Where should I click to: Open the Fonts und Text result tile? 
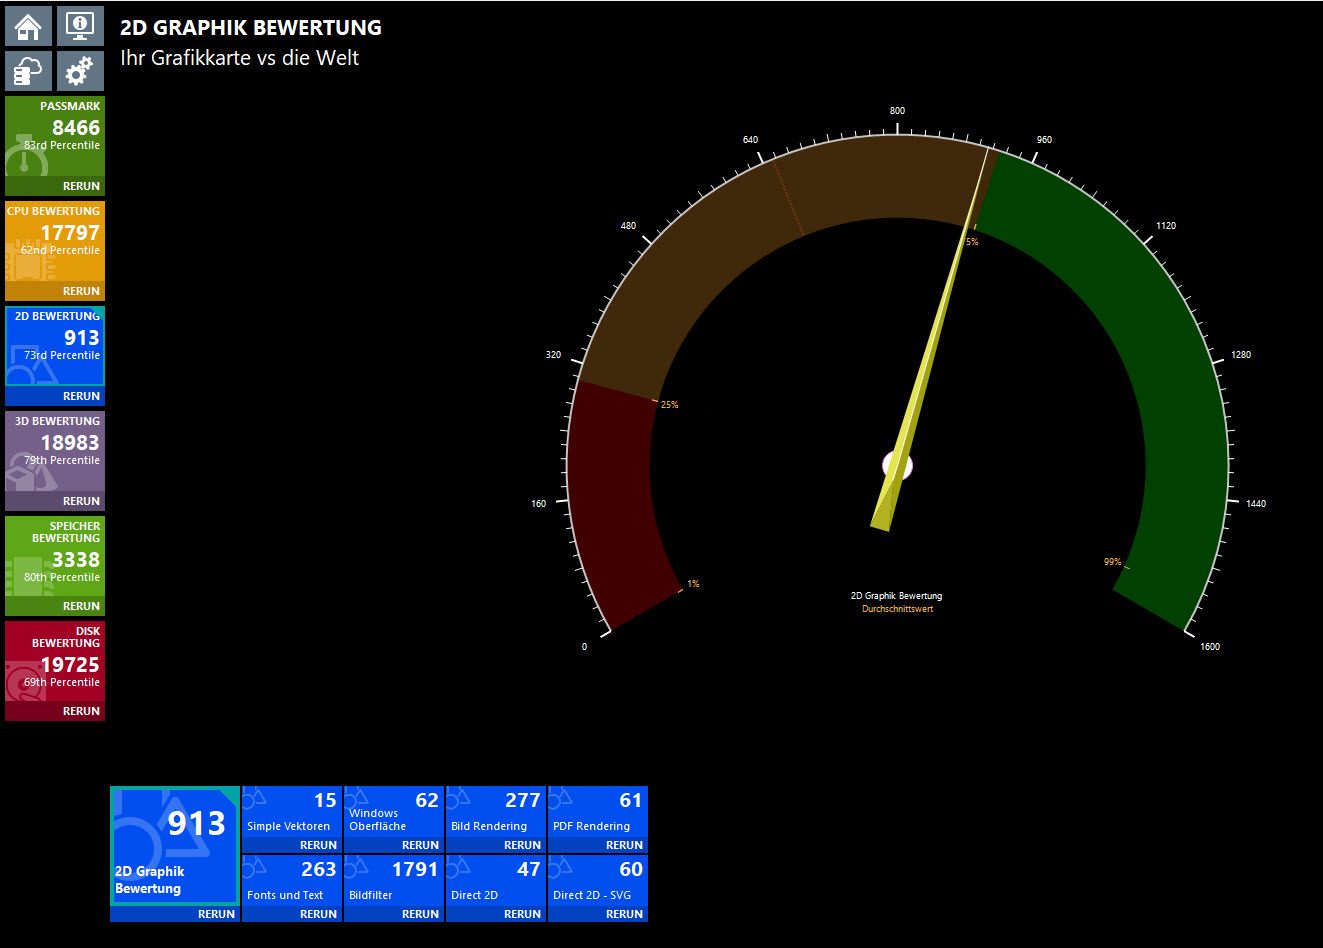click(x=292, y=881)
